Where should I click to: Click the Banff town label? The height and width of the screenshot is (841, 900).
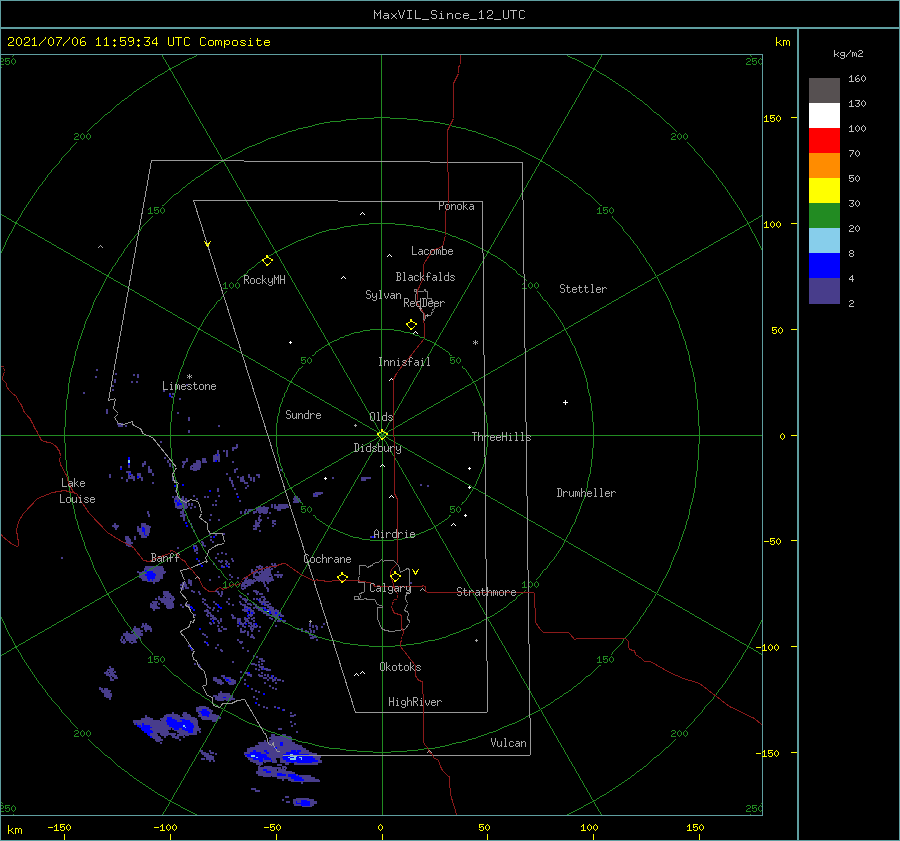pos(165,558)
